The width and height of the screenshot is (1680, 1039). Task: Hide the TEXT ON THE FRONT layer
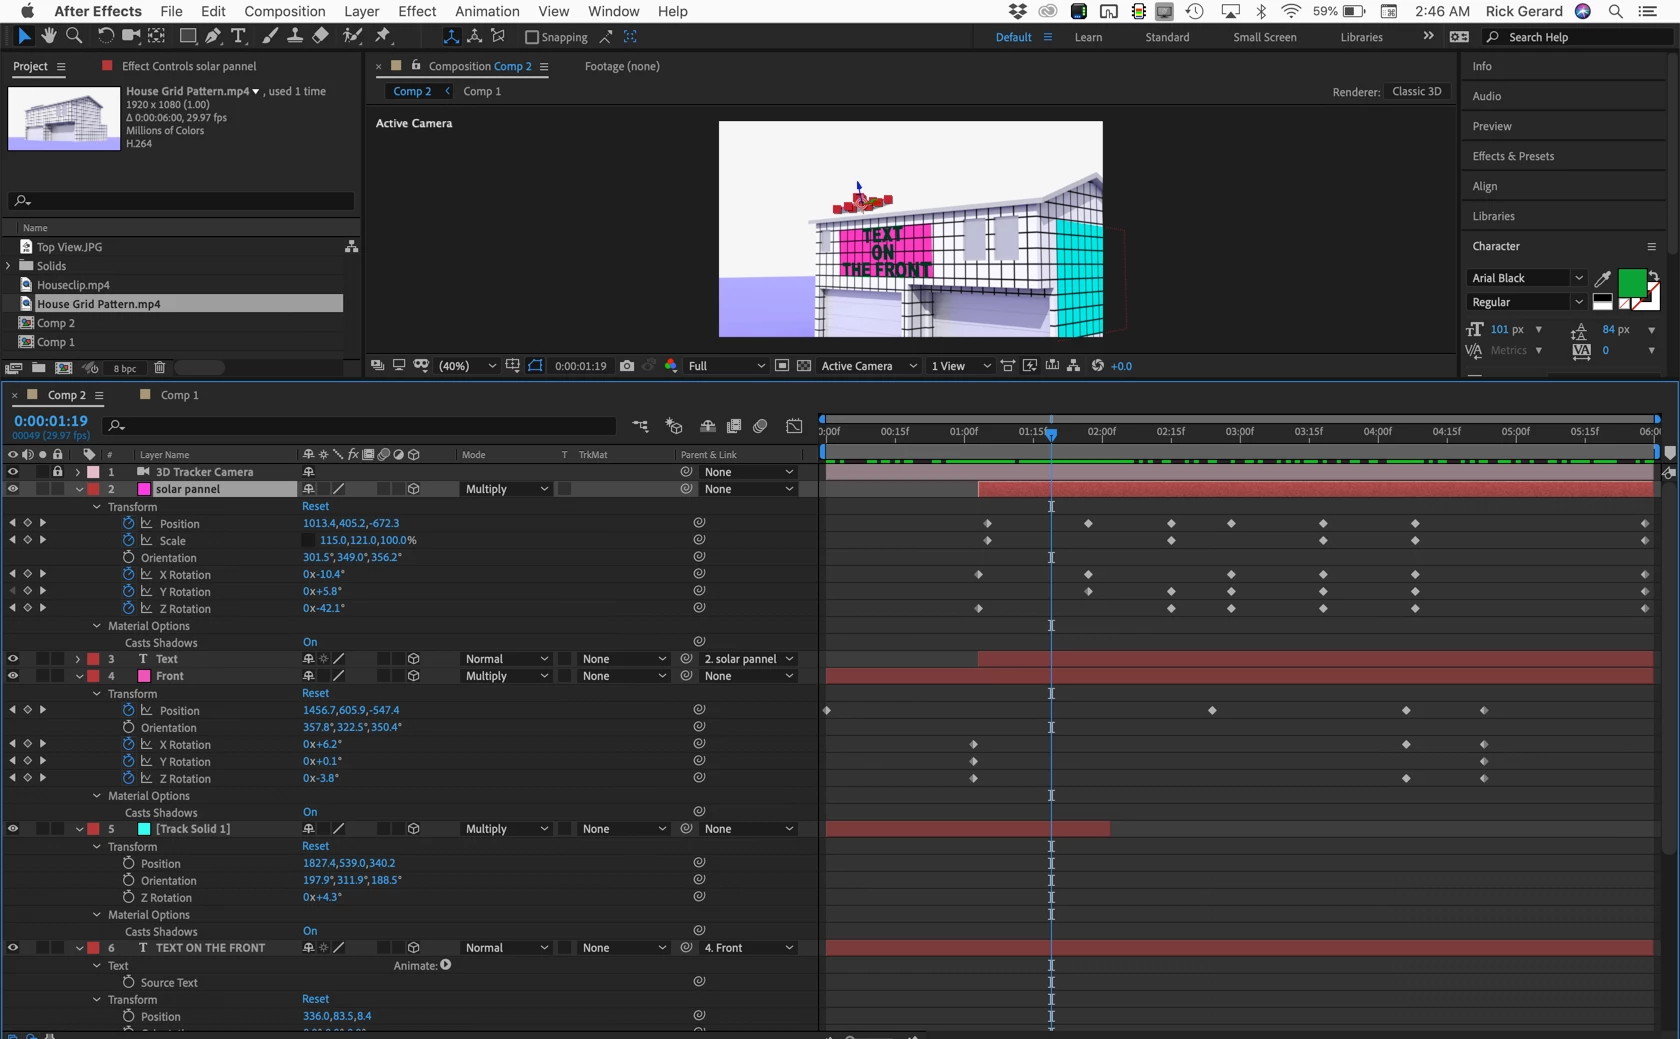(x=13, y=948)
